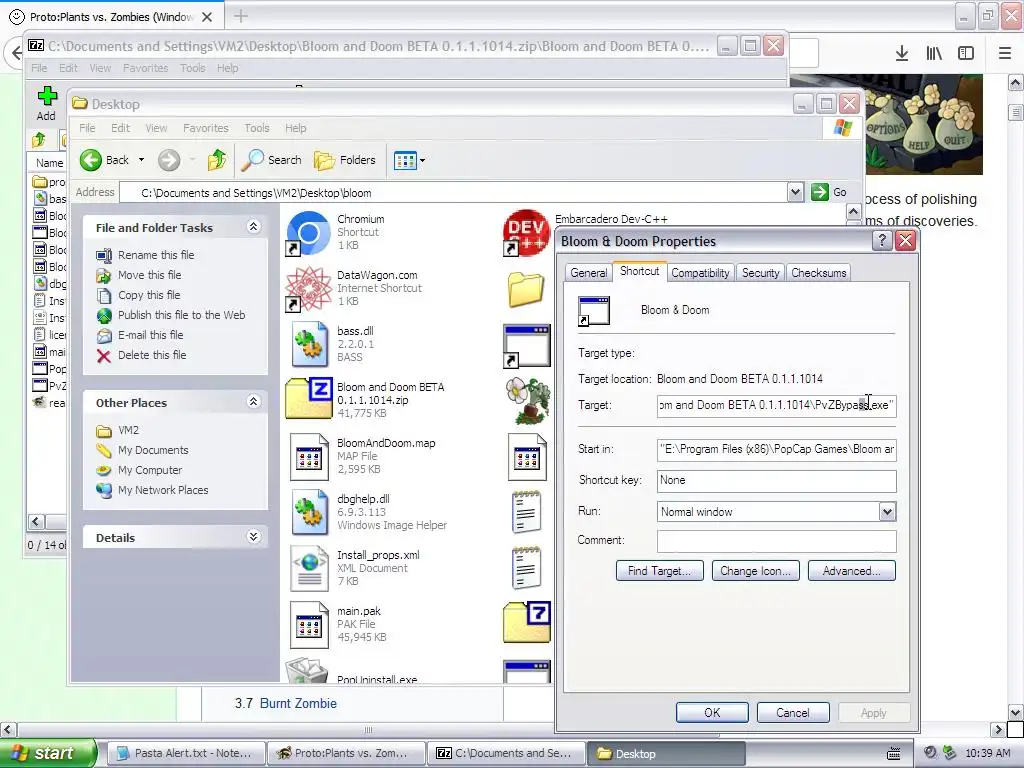Open My Network Places link
Image resolution: width=1024 pixels, height=768 pixels.
(x=163, y=490)
